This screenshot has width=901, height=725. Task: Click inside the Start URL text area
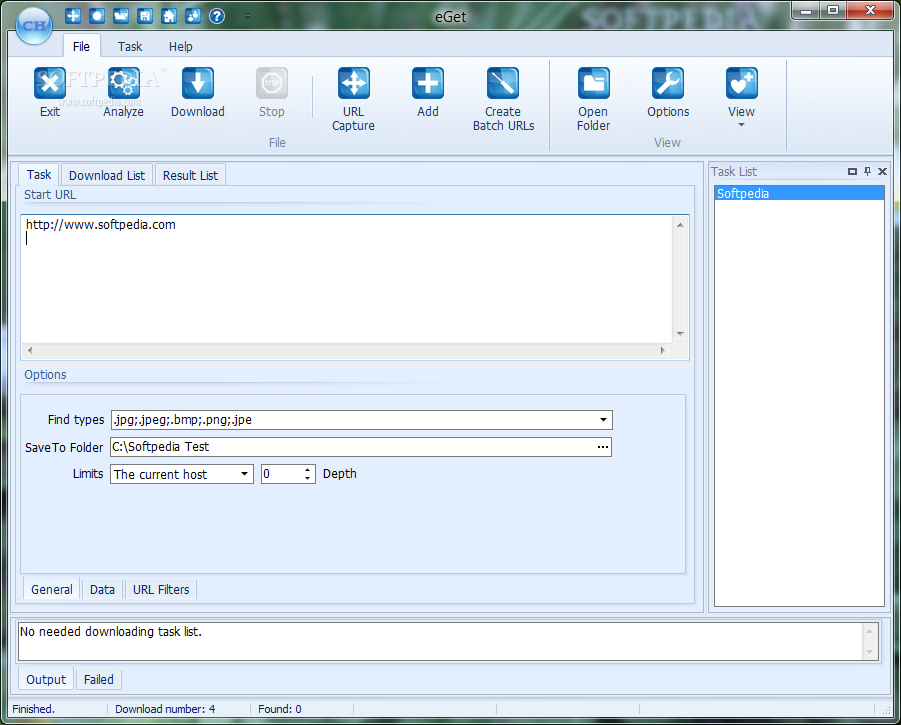pyautogui.click(x=347, y=279)
